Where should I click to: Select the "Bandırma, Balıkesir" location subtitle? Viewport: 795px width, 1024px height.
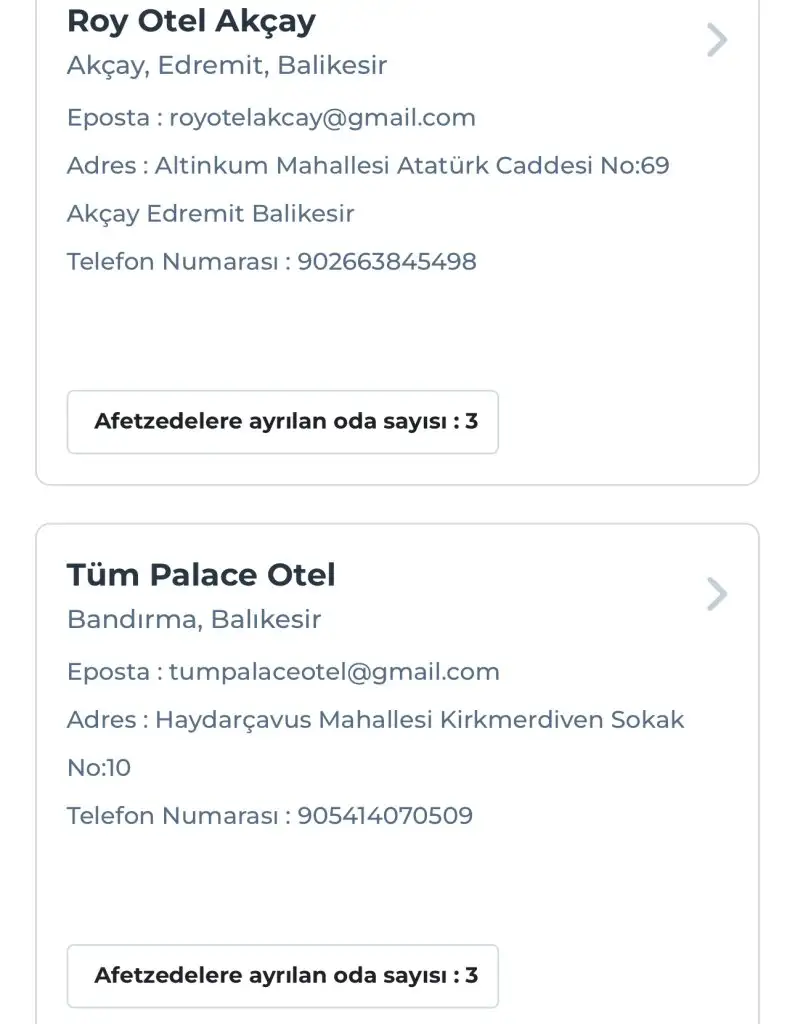point(194,620)
